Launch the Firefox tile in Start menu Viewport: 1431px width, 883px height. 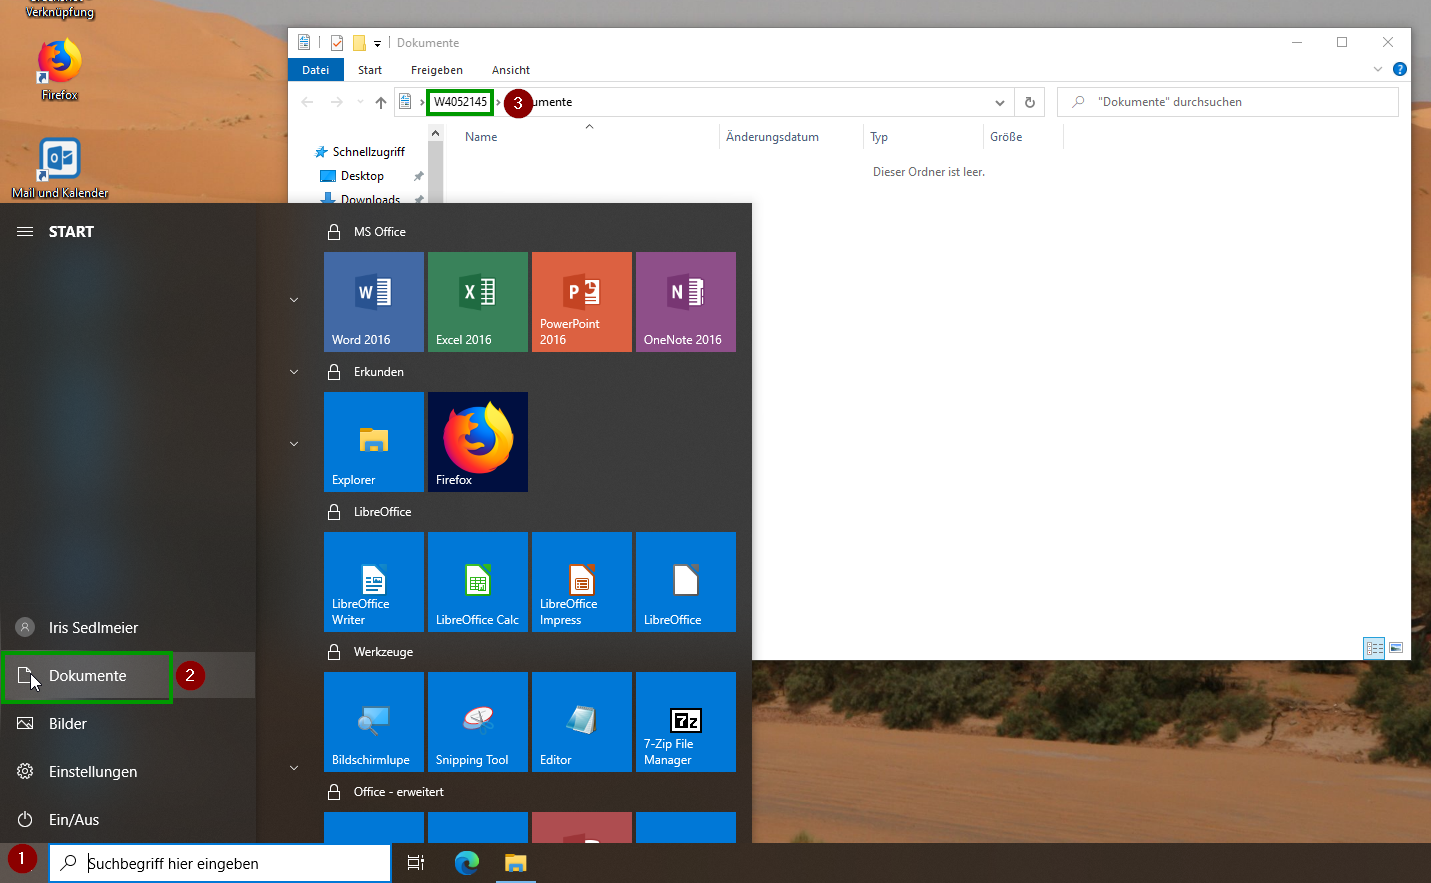[478, 442]
